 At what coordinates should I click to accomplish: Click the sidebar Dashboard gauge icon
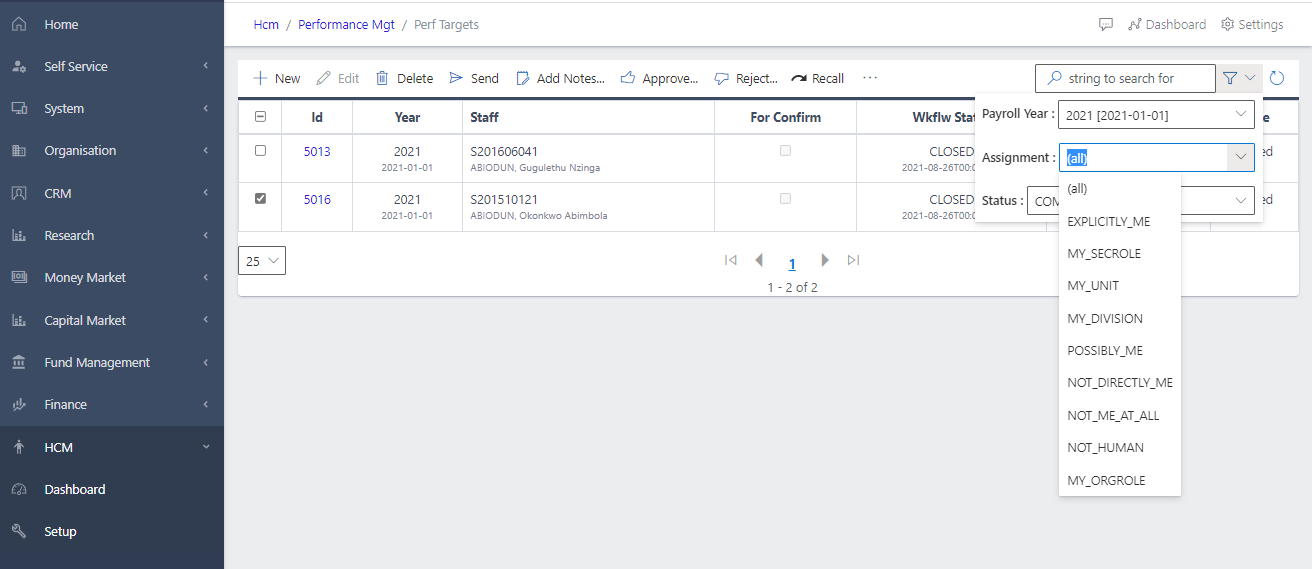pos(19,490)
